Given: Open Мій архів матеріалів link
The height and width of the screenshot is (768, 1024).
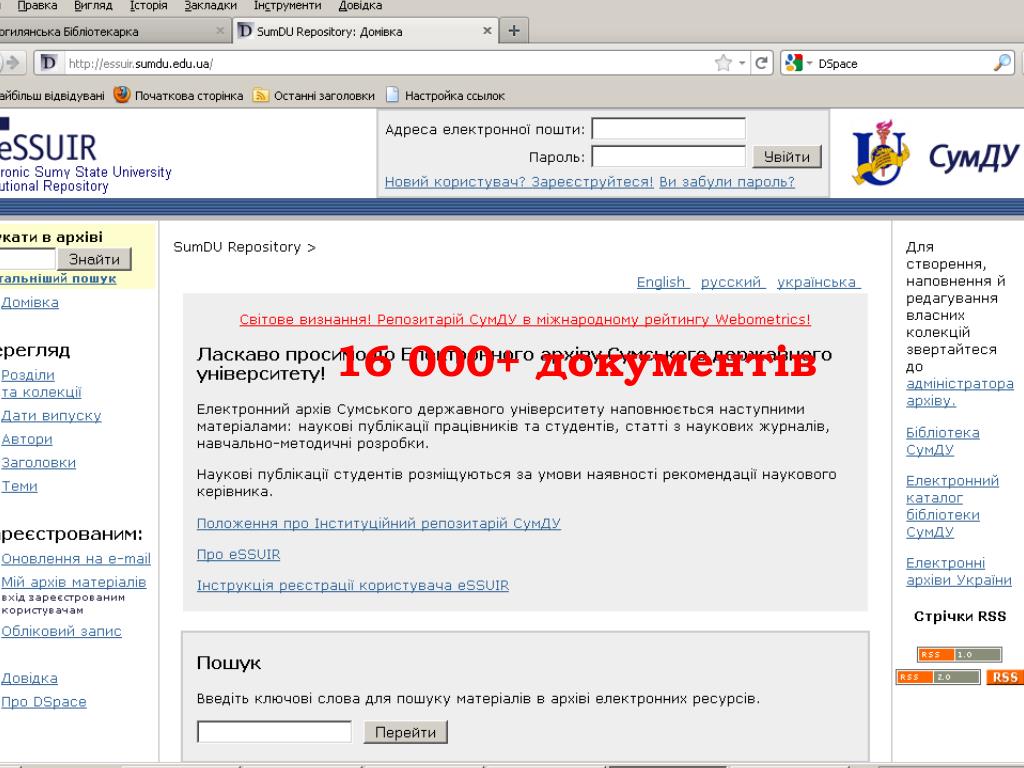Looking at the screenshot, I should click(73, 582).
